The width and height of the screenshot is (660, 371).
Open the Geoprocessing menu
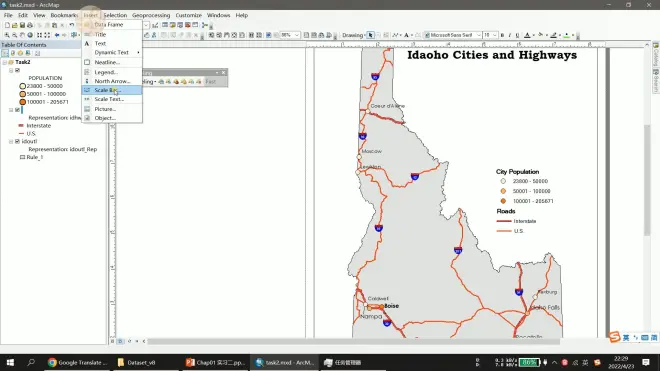(151, 15)
